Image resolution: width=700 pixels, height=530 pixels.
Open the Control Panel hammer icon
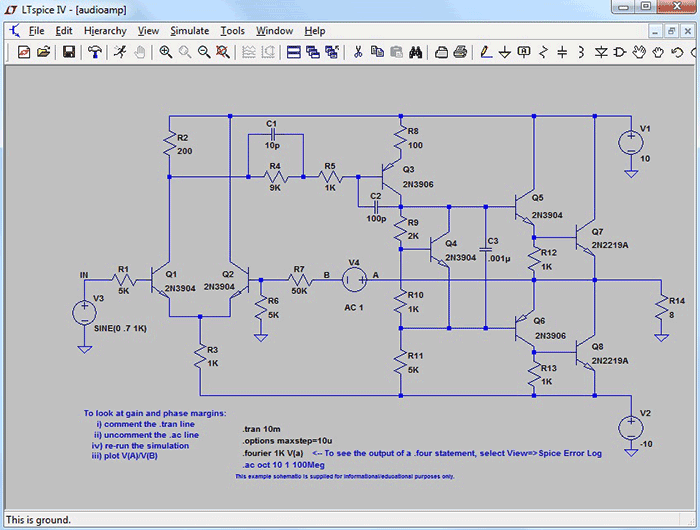(x=94, y=52)
